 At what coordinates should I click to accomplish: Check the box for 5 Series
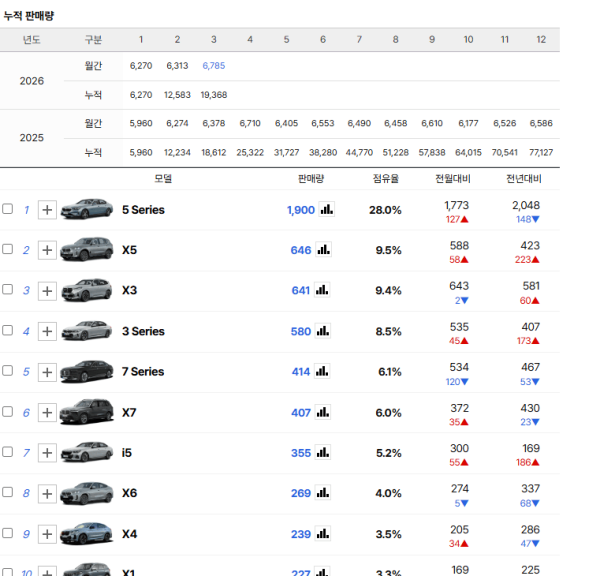click(x=8, y=210)
